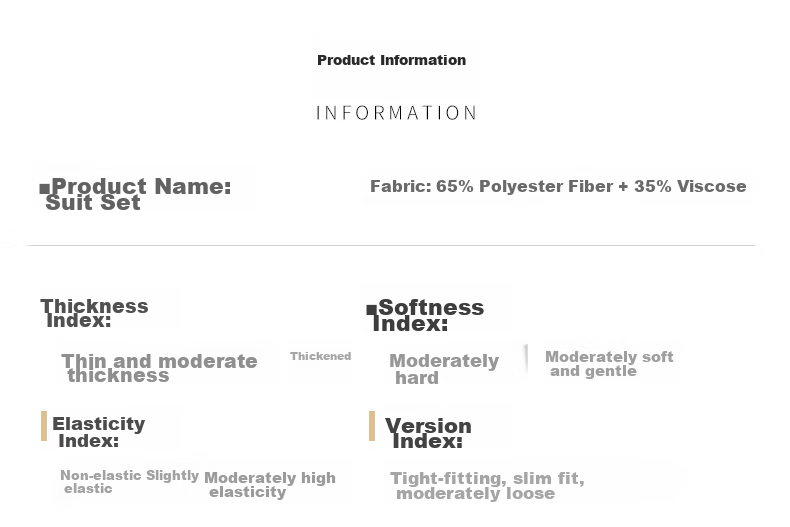
Task: Pick the Moderately hard option
Action: [x=444, y=369]
